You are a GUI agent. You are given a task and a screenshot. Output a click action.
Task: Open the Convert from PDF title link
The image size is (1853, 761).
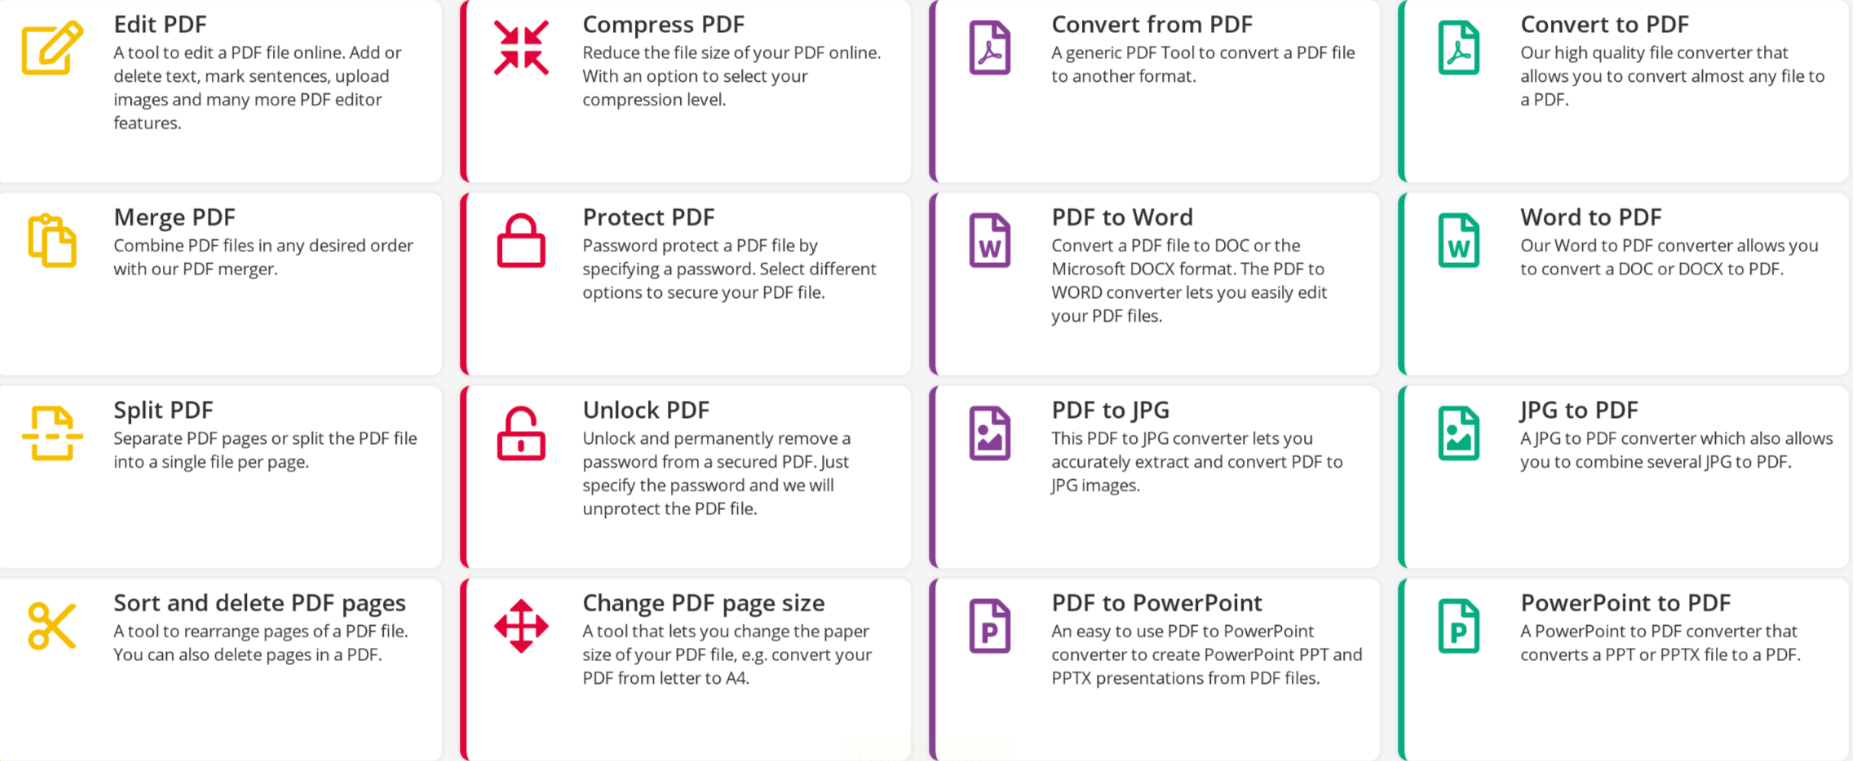click(x=1152, y=24)
